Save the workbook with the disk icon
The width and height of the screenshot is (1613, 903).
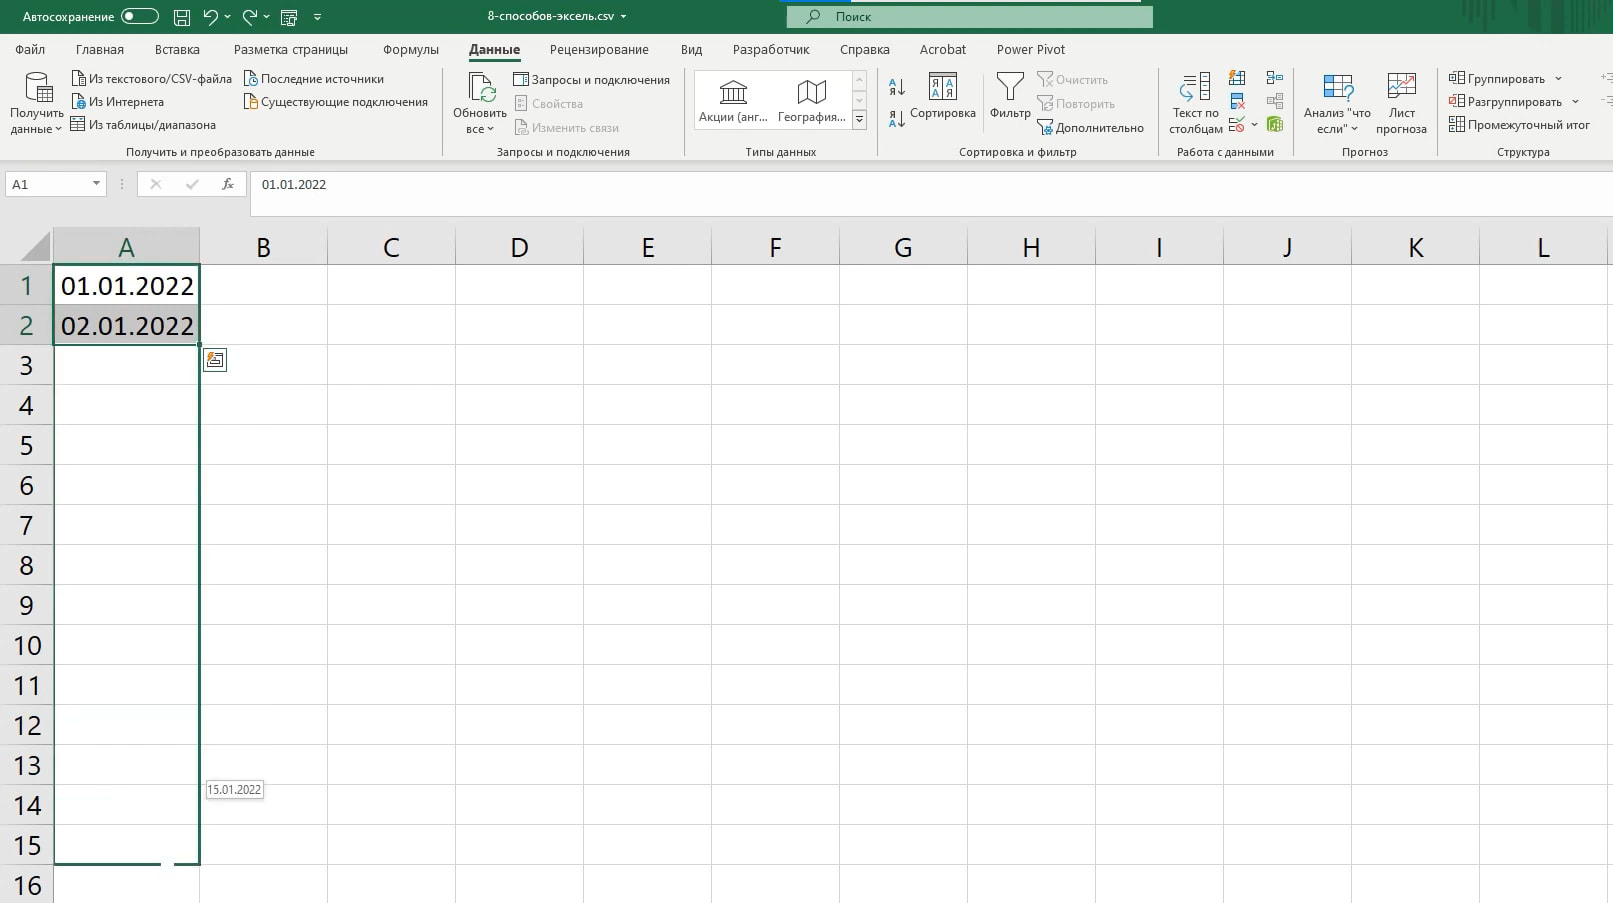181,17
